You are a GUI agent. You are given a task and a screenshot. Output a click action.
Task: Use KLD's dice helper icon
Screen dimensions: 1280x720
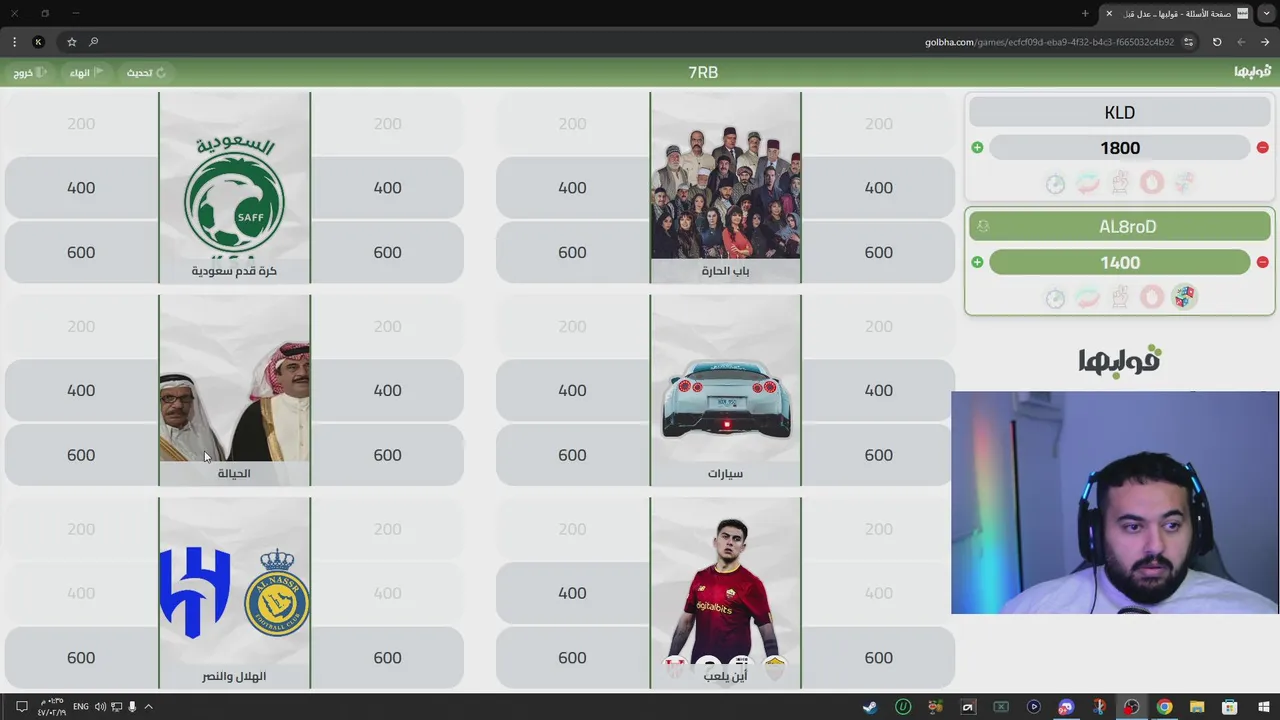click(1184, 183)
